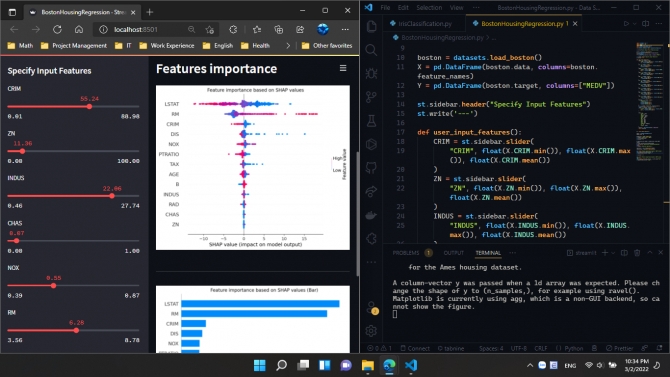
Task: Split the terminal panel
Action: tap(624, 253)
